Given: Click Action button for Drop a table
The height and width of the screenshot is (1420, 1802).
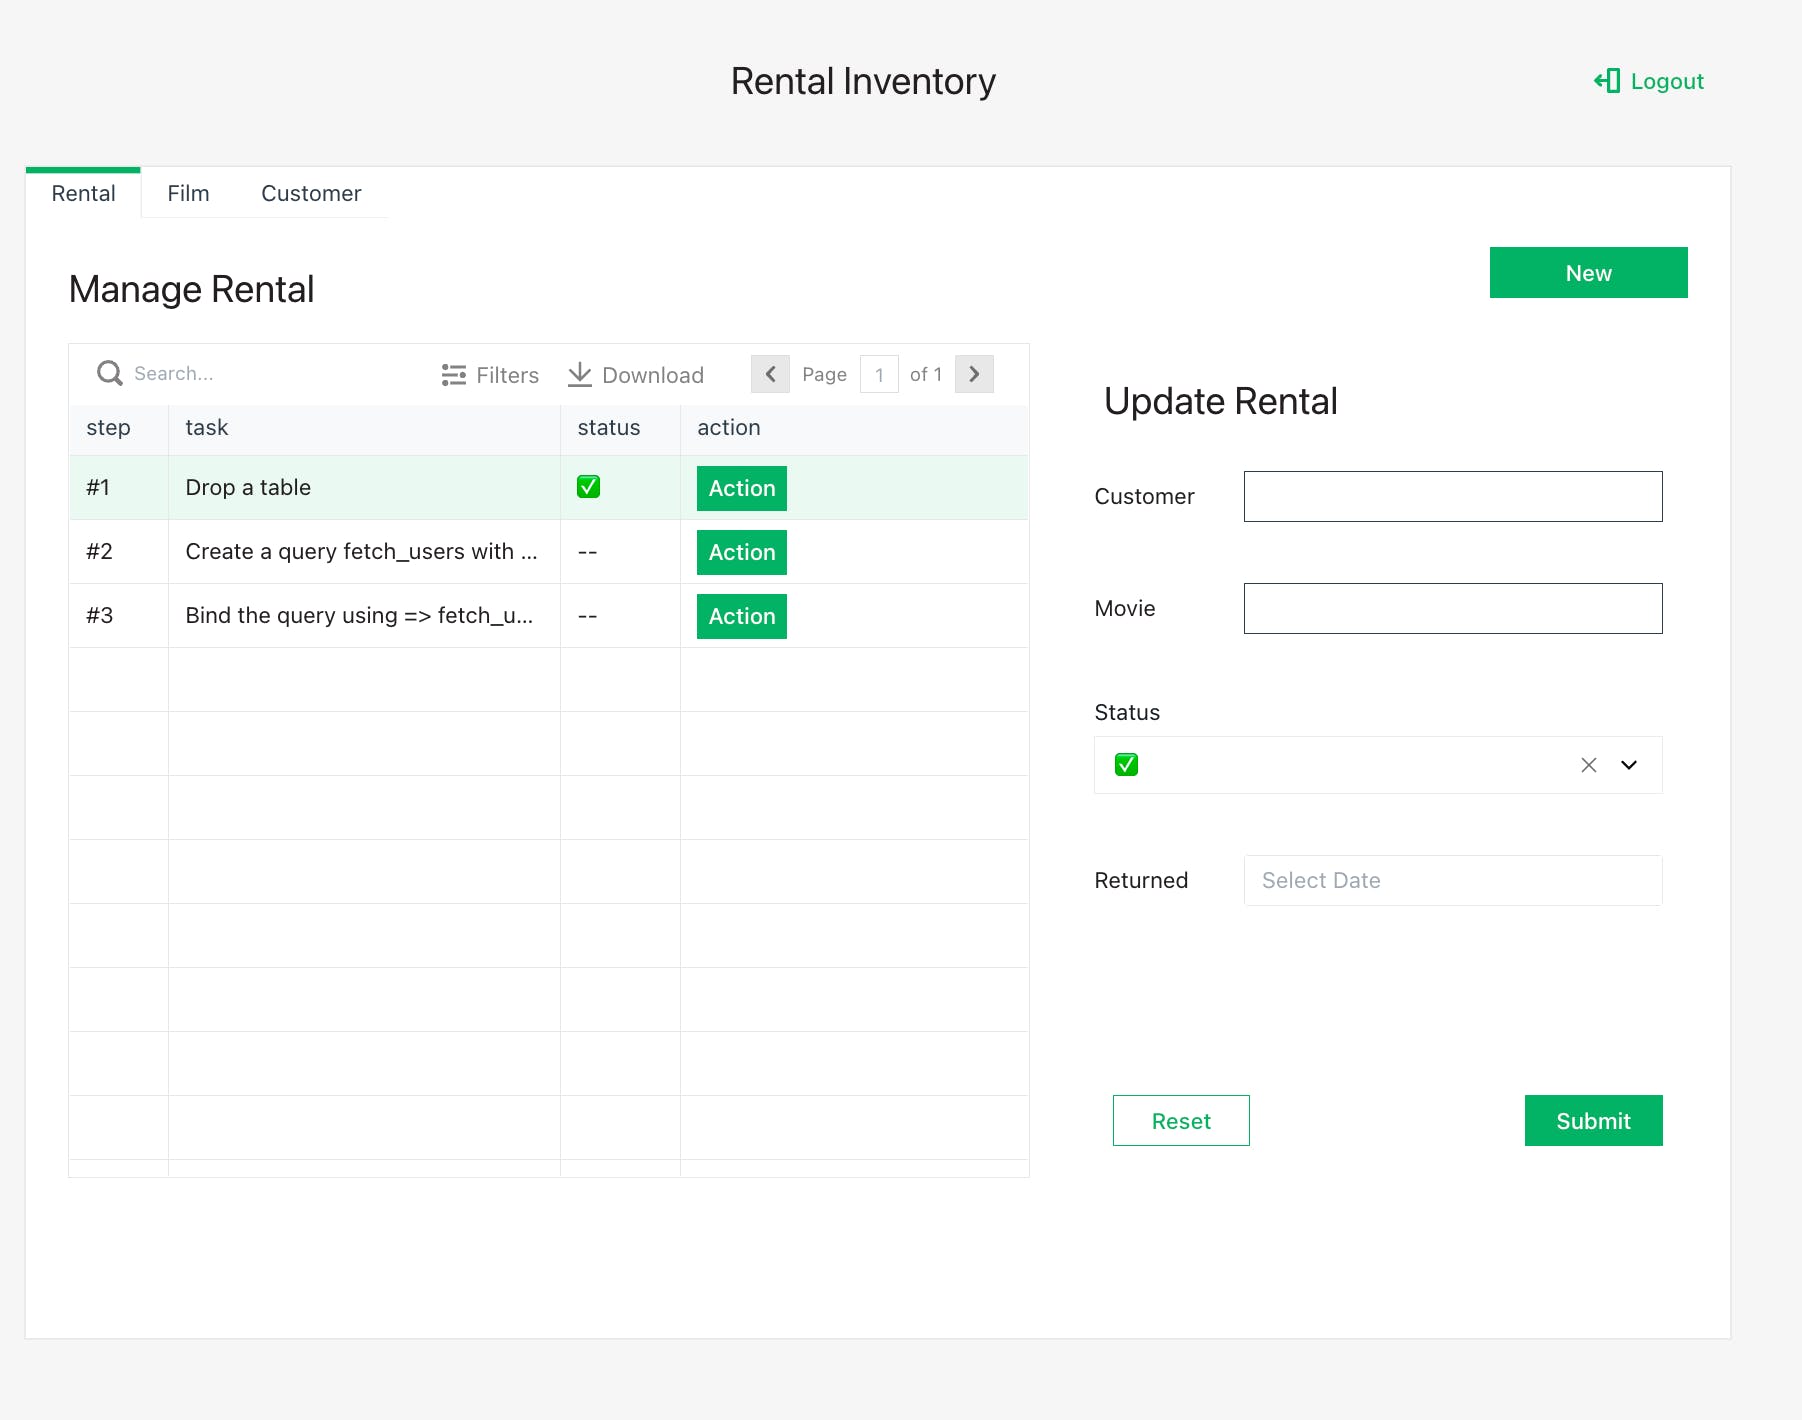Looking at the screenshot, I should point(741,488).
